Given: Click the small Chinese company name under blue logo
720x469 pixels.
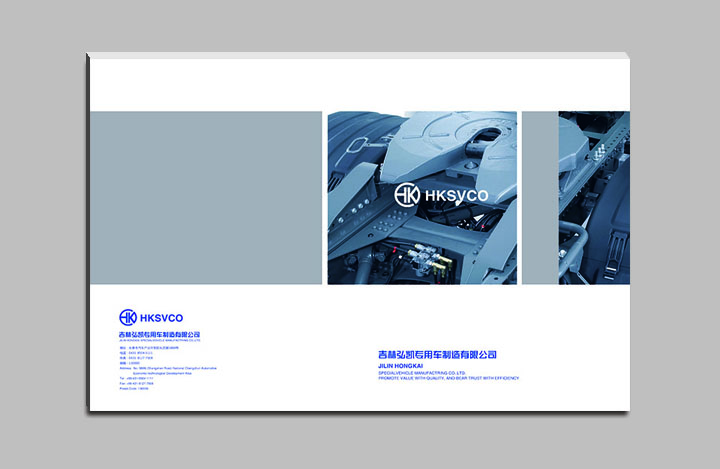Looking at the screenshot, I should coord(160,334).
